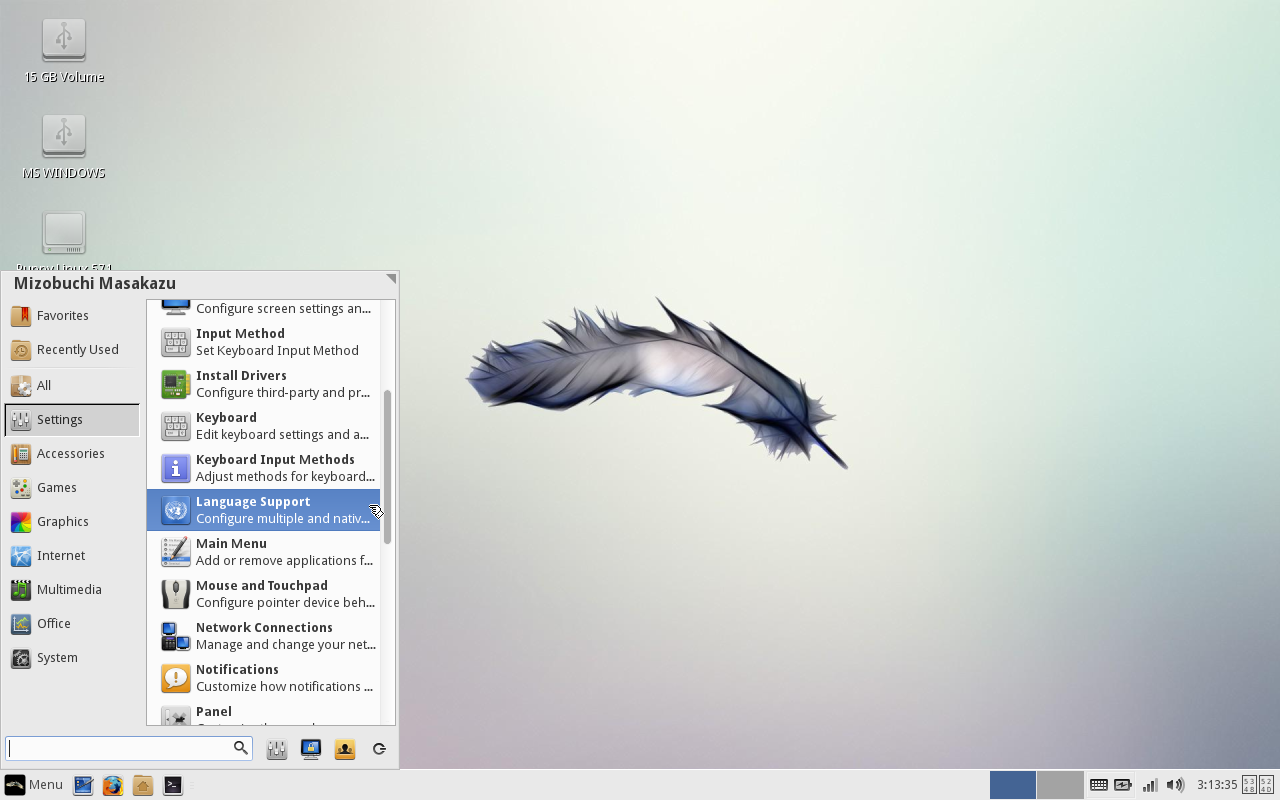Viewport: 1280px width, 800px height.
Task: Launch Firefox from the taskbar
Action: pyautogui.click(x=113, y=785)
